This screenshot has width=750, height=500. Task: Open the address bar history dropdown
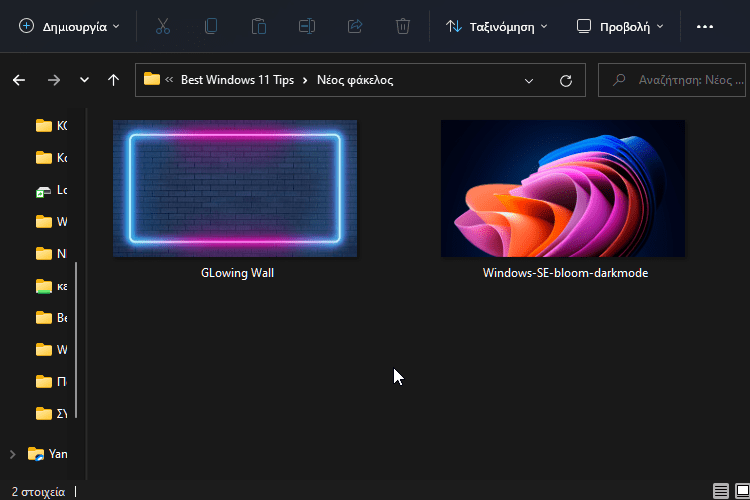[x=529, y=80]
